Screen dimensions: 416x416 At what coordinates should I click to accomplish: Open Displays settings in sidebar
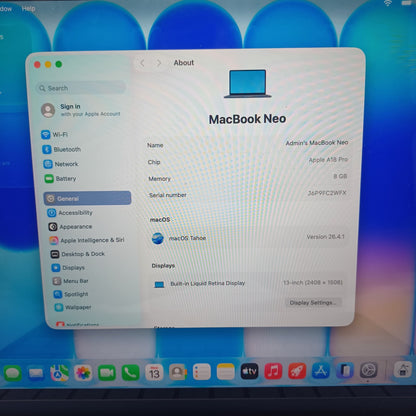pyautogui.click(x=68, y=268)
